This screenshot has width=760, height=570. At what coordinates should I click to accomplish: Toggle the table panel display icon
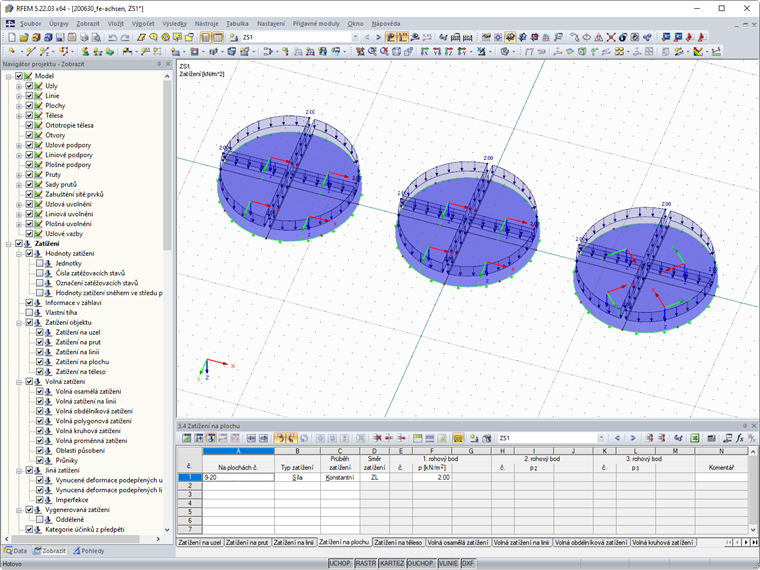click(x=218, y=37)
